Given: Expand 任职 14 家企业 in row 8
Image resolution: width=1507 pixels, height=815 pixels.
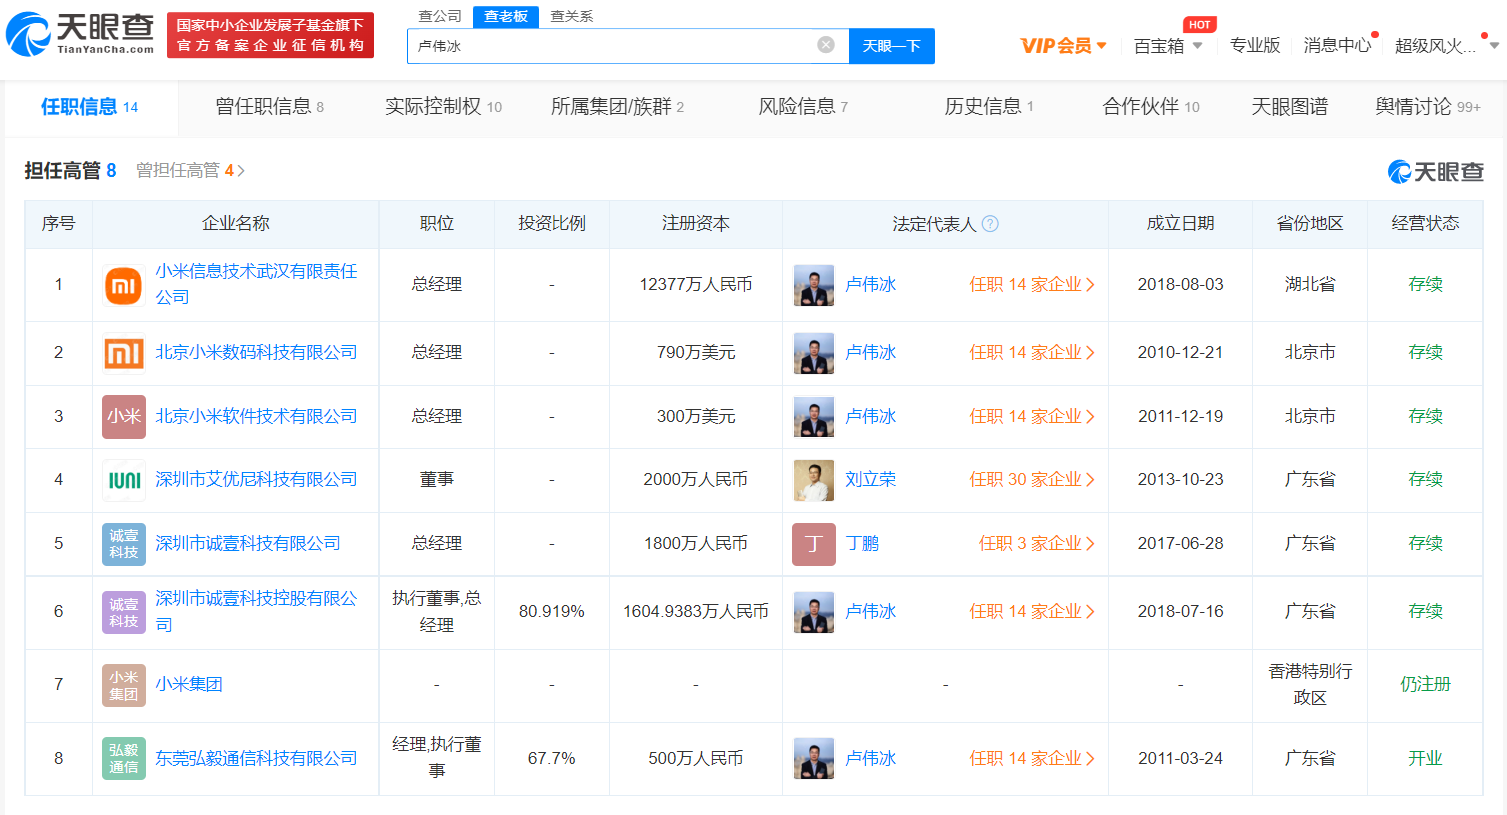Looking at the screenshot, I should pos(1032,759).
